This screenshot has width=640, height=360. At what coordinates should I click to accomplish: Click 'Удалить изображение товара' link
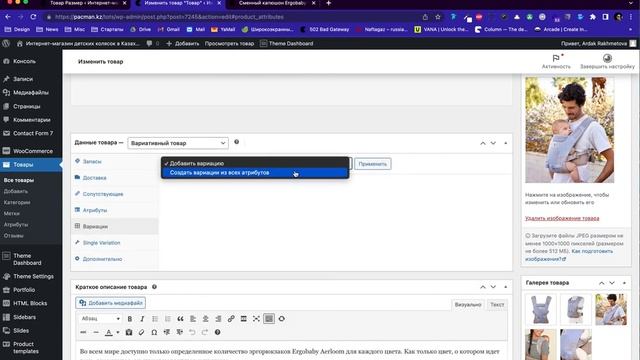pyautogui.click(x=562, y=218)
